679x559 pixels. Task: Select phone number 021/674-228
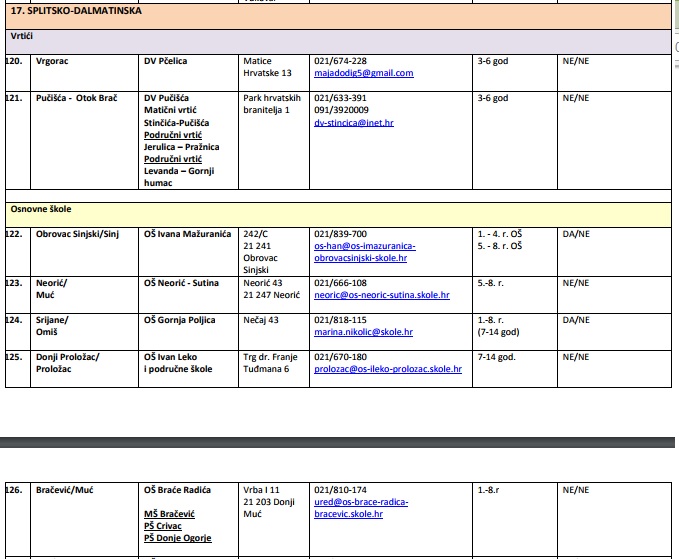click(x=340, y=61)
